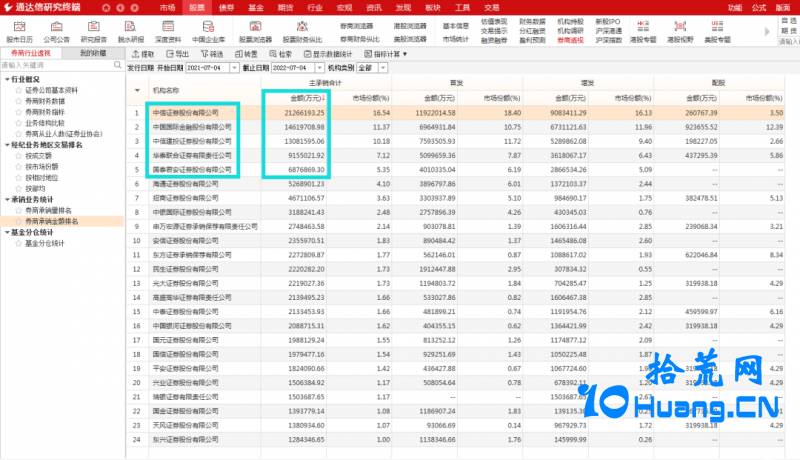Click the 筛选 filter toolbar button
Viewport: 800px width, 460px height.
[x=212, y=54]
